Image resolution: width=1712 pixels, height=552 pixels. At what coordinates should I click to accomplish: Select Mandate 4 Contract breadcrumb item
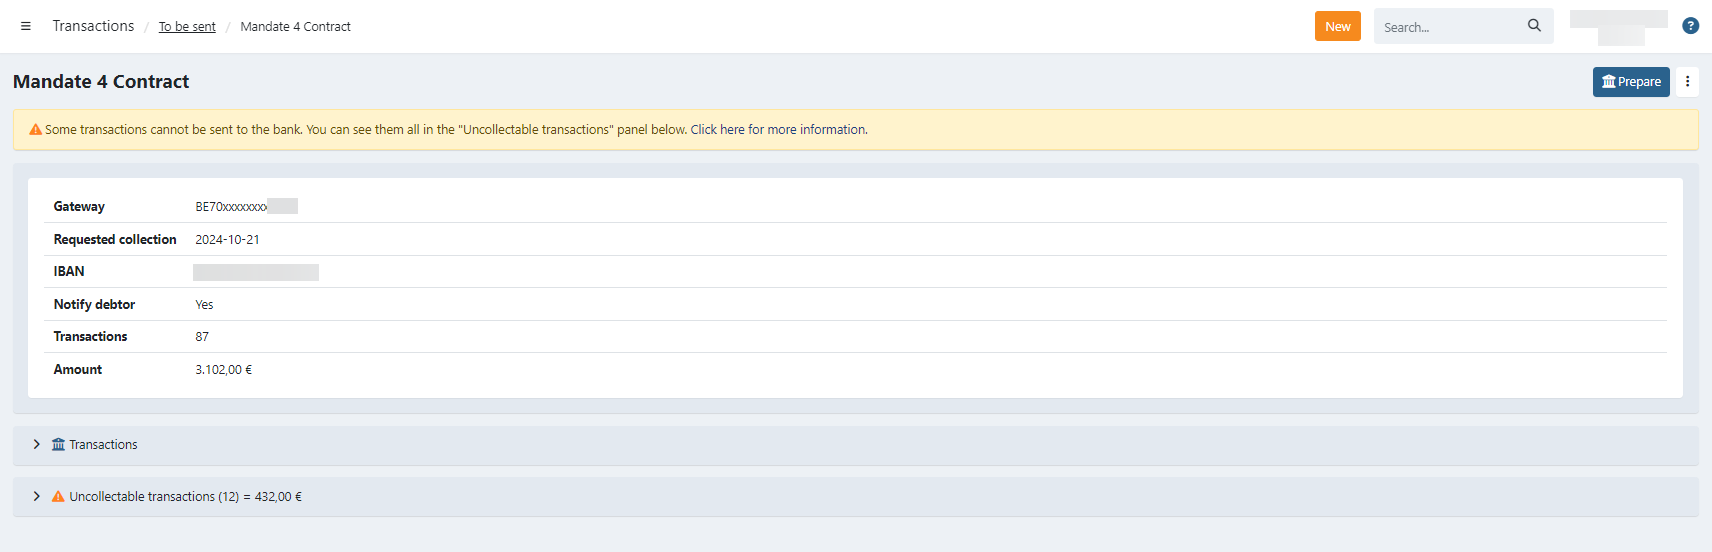(295, 27)
